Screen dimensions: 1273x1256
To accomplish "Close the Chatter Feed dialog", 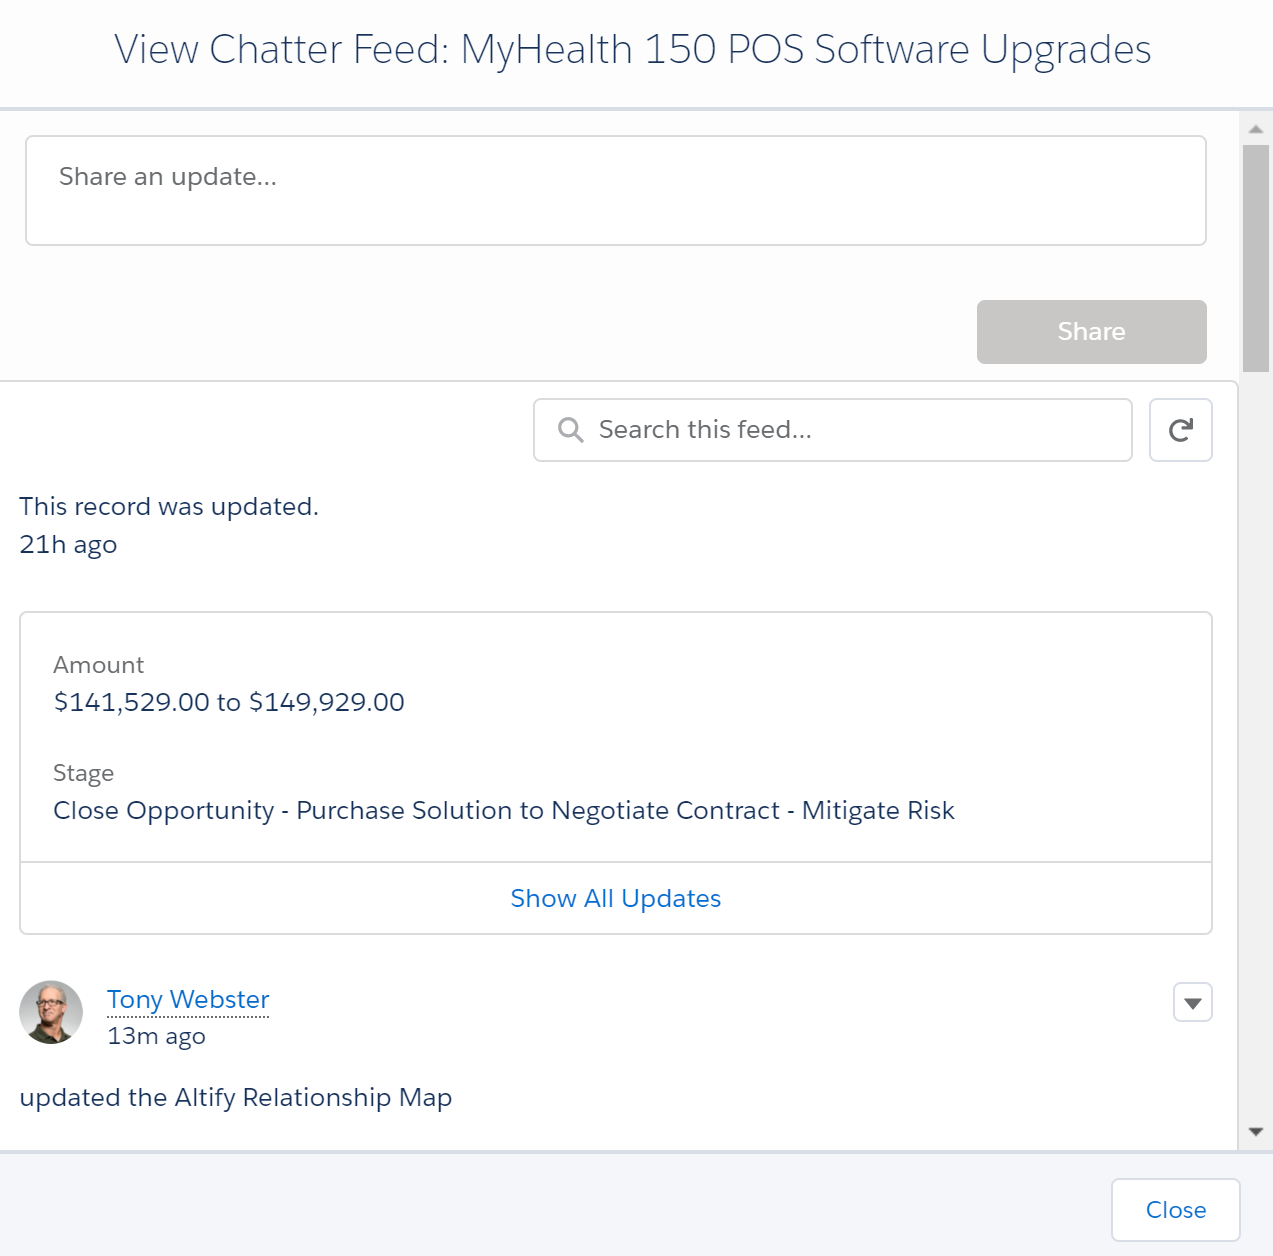I will (x=1176, y=1210).
